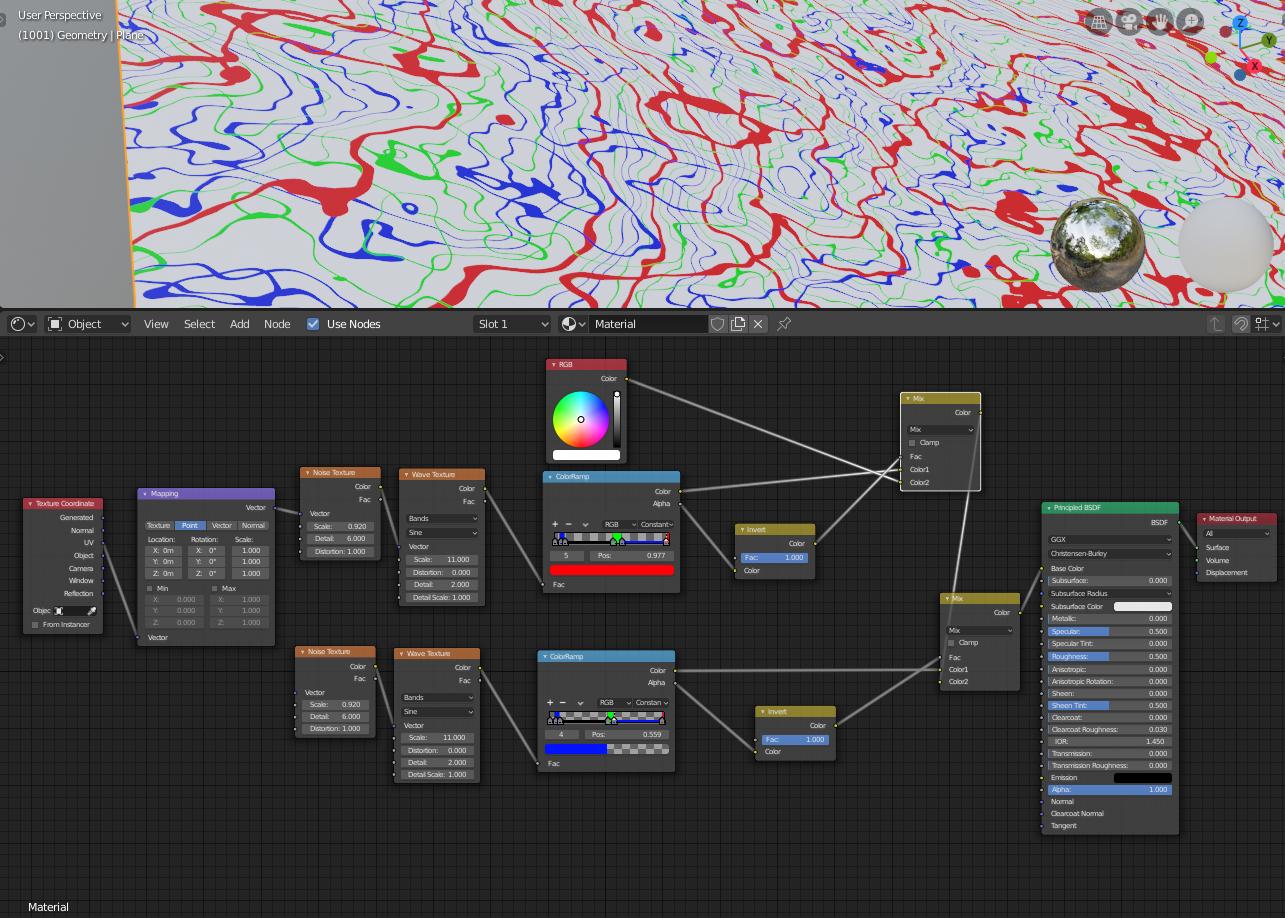Screen dimensions: 1285x918
Task: Open the All target dropdown in Material Output
Action: (x=1237, y=534)
